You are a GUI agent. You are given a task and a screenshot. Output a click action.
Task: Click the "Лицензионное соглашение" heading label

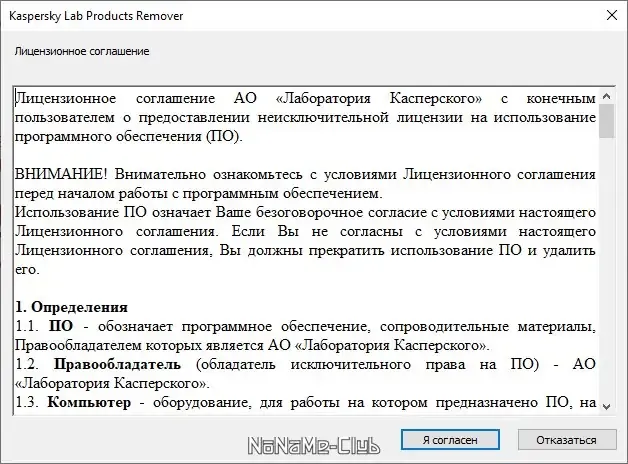(82, 51)
